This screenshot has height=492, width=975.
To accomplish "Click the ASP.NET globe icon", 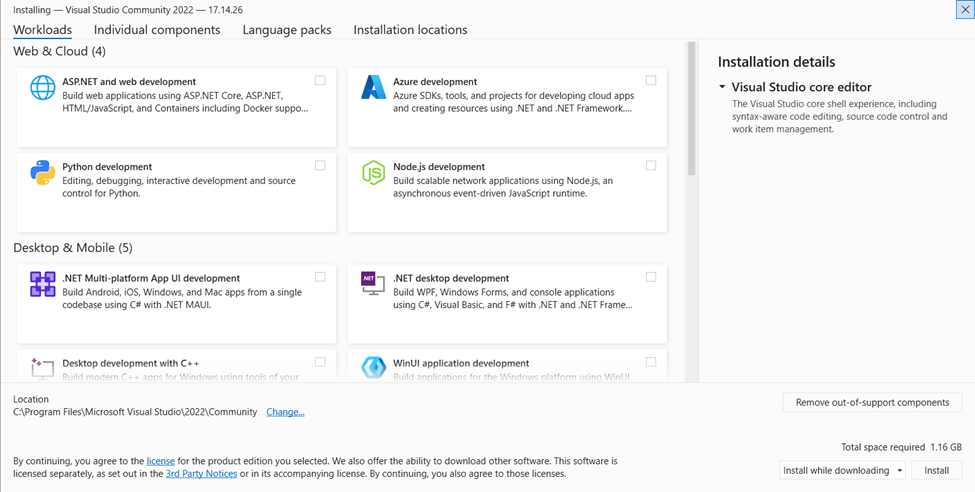I will 43,88.
